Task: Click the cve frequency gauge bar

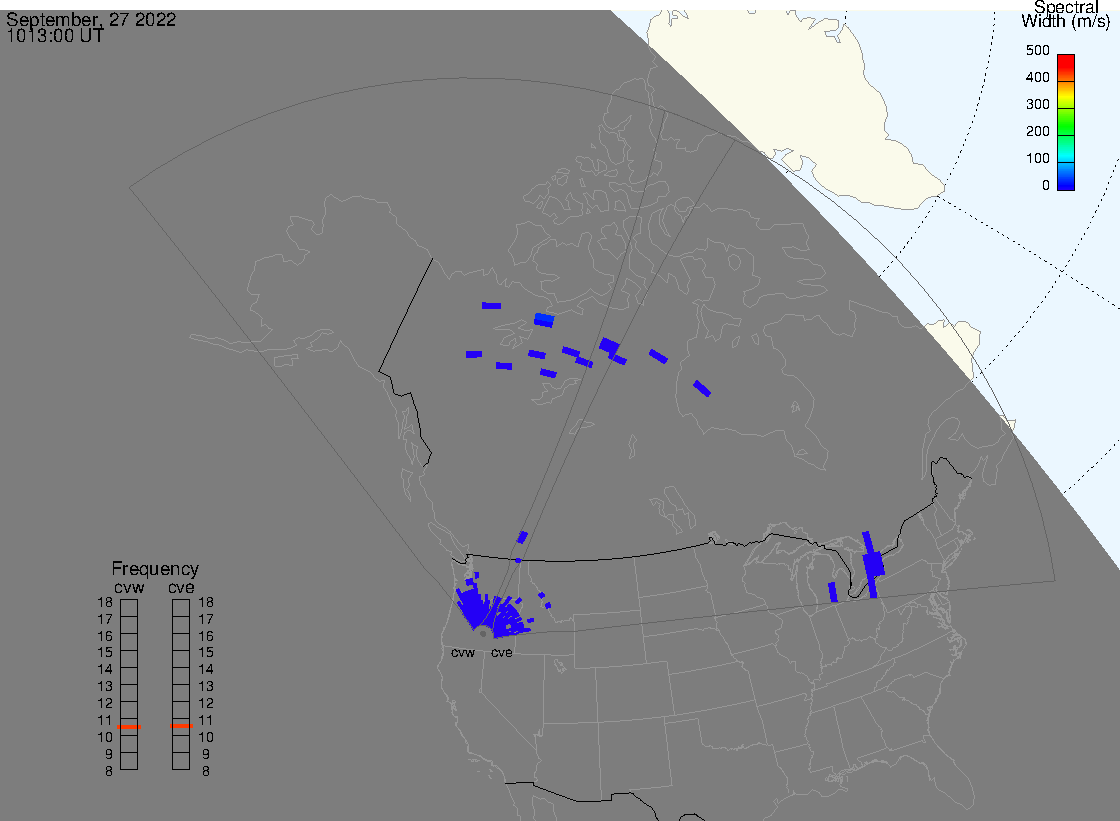Action: [x=181, y=685]
